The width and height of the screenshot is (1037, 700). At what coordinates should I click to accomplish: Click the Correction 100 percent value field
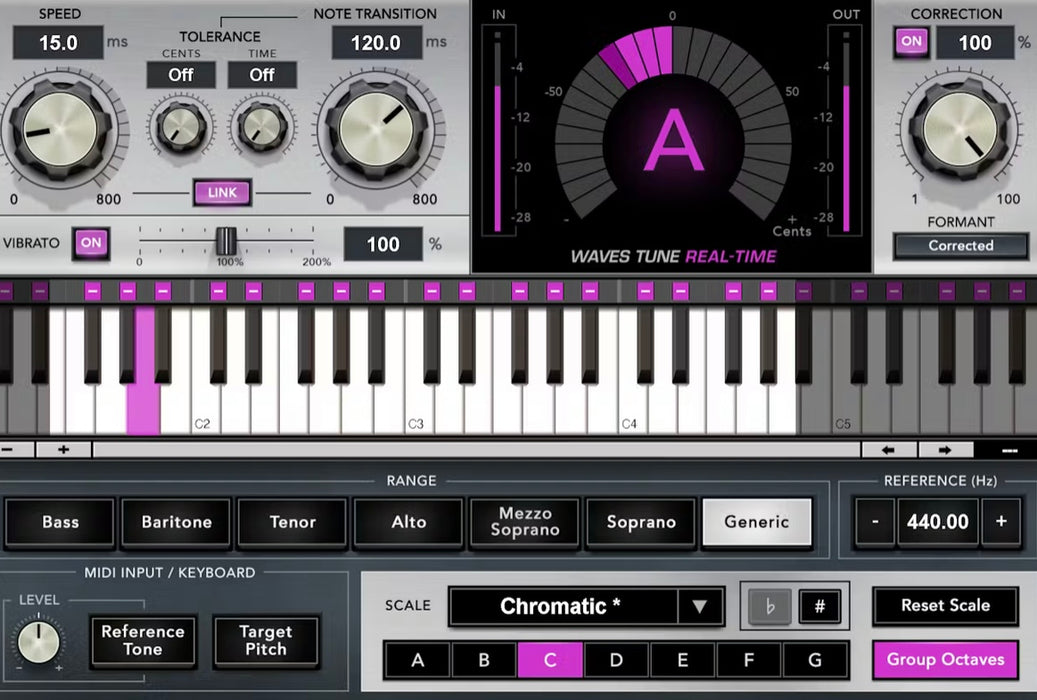(975, 43)
